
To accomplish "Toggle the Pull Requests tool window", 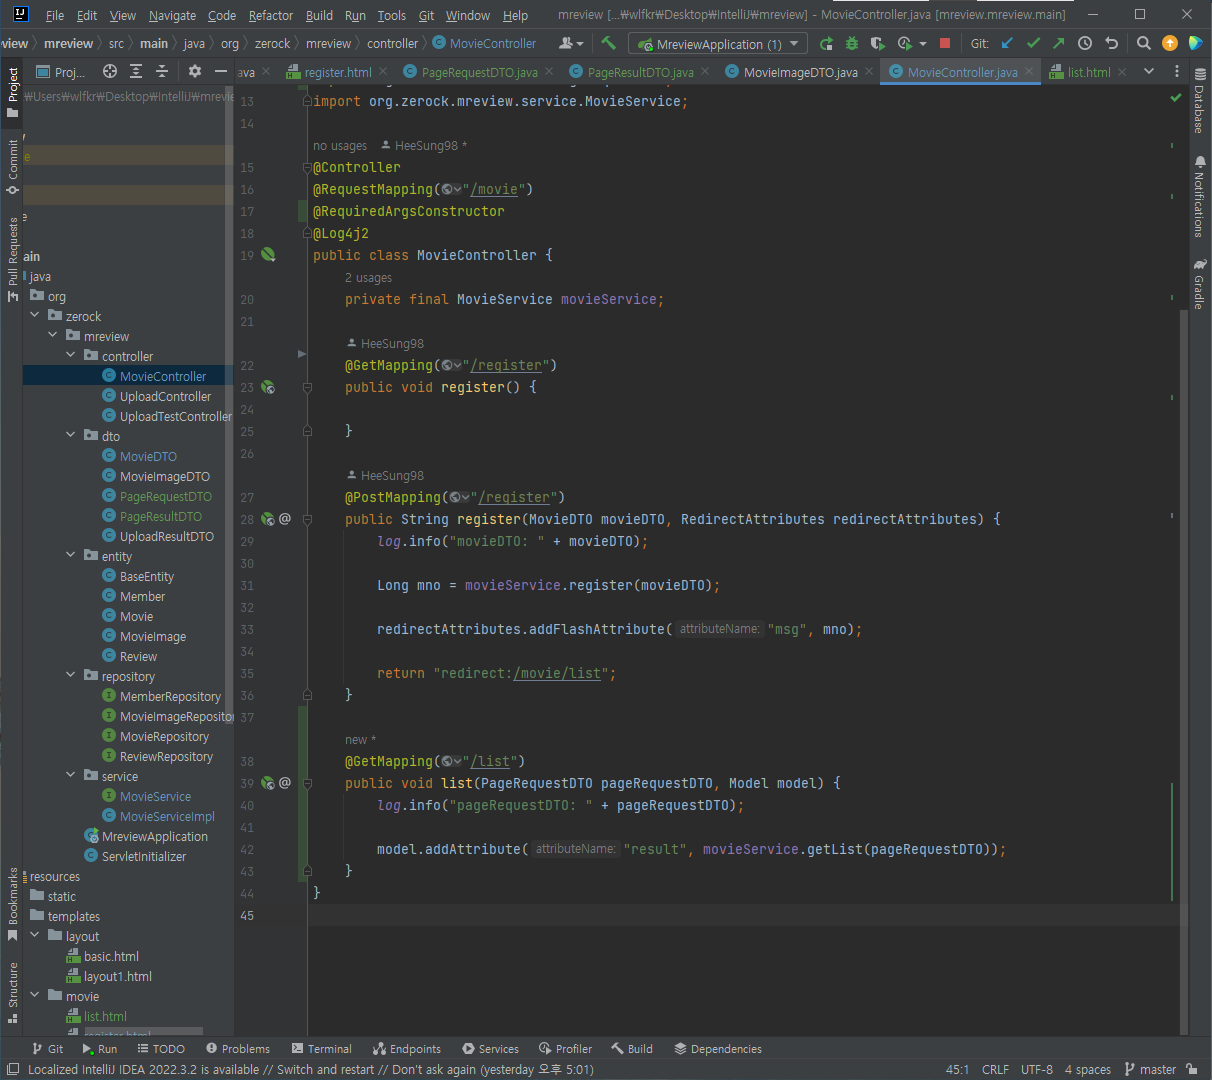I will click(x=13, y=259).
